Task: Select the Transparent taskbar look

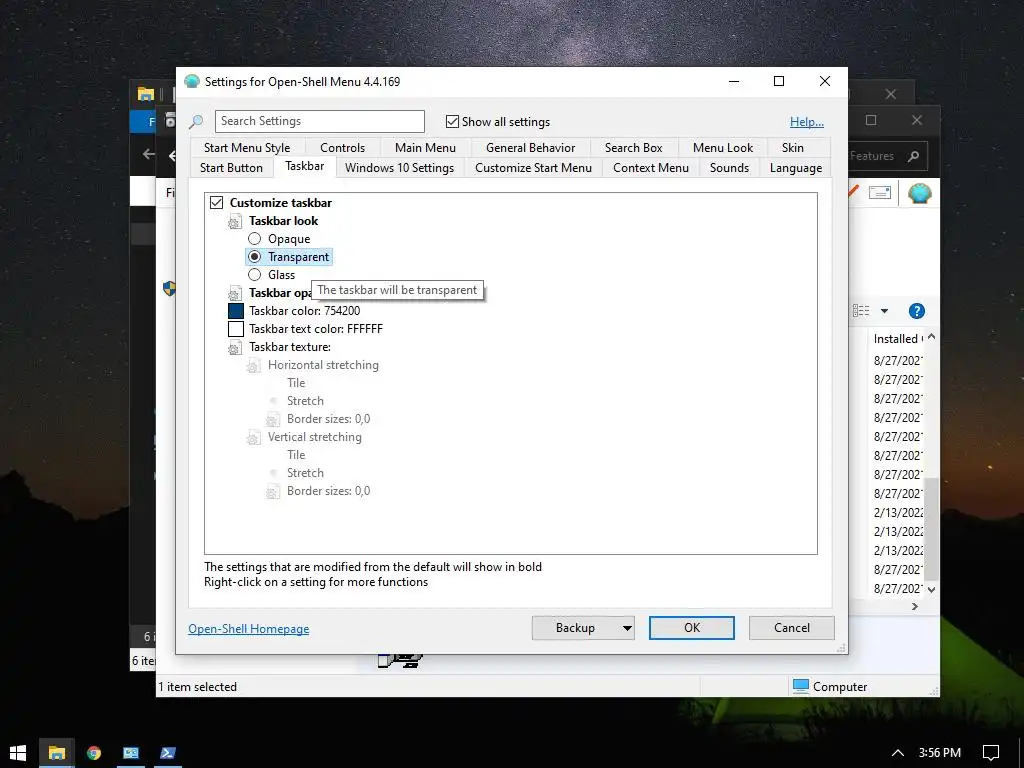Action: click(255, 257)
